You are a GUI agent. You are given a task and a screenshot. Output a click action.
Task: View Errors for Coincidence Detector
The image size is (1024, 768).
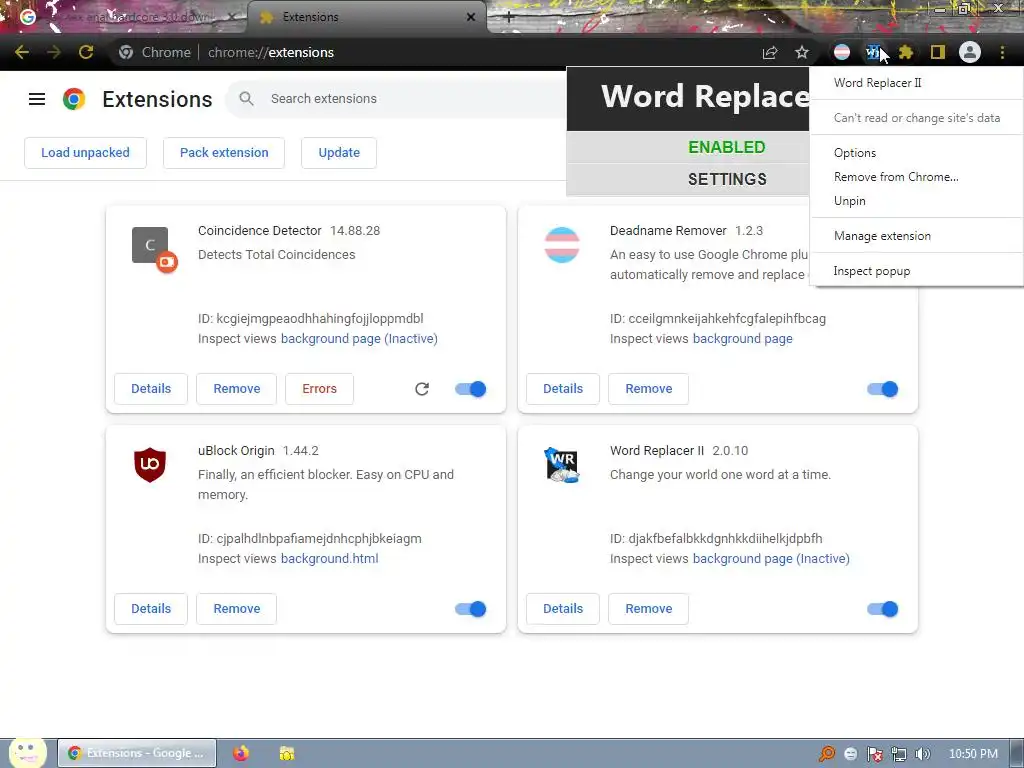tap(319, 389)
